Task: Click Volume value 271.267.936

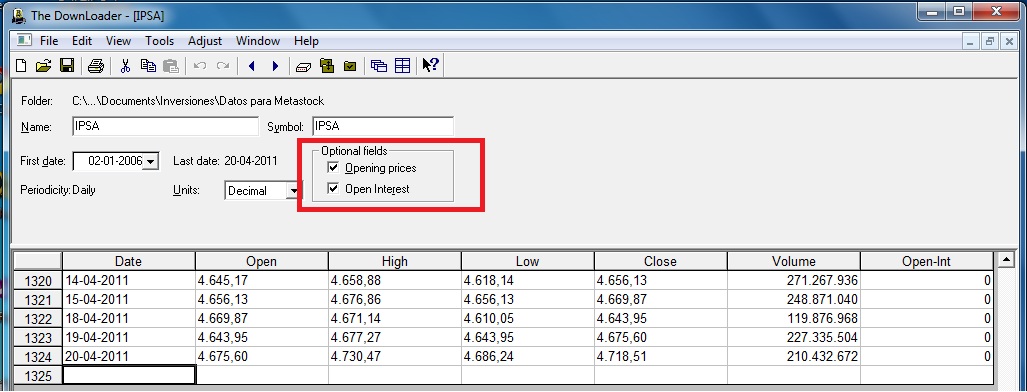Action: pyautogui.click(x=794, y=281)
